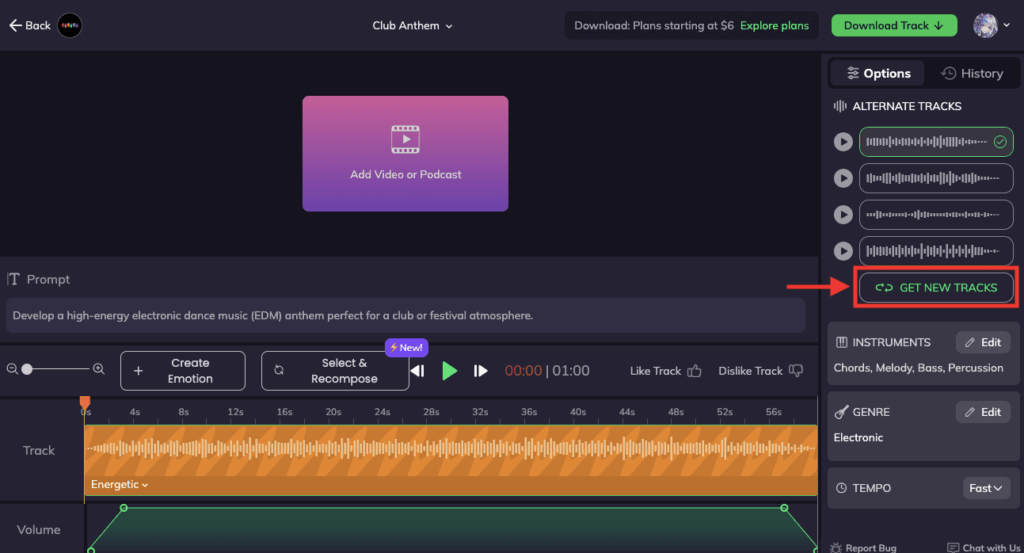This screenshot has height=553, width=1024.
Task: Switch to the History tab
Action: [x=972, y=73]
